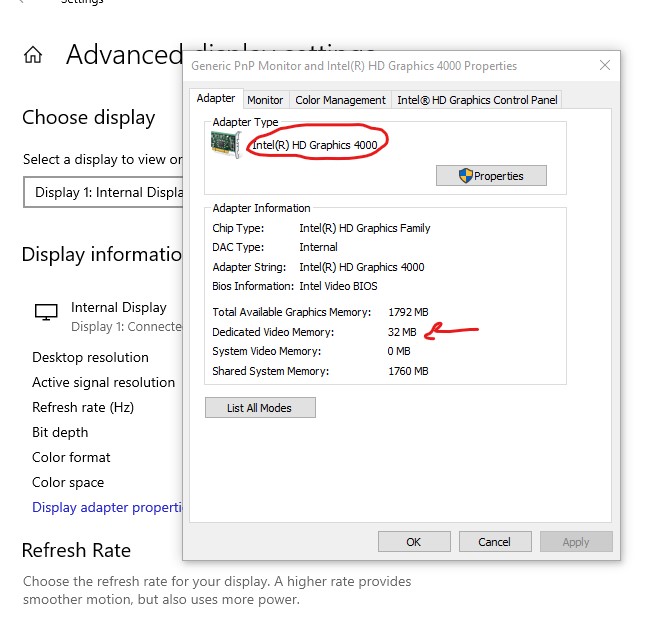Click the Total Available Graphics Memory label
The width and height of the screenshot is (652, 629).
(291, 312)
